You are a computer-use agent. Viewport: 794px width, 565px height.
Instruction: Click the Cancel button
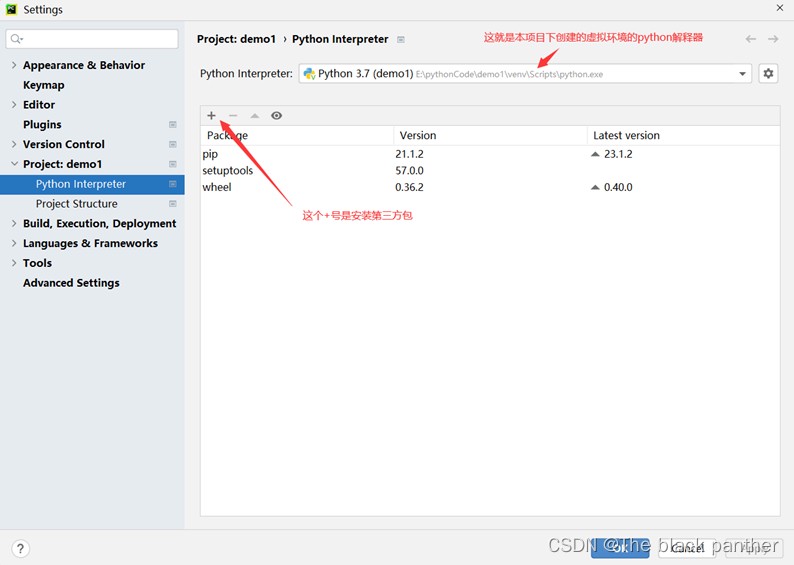click(x=687, y=548)
